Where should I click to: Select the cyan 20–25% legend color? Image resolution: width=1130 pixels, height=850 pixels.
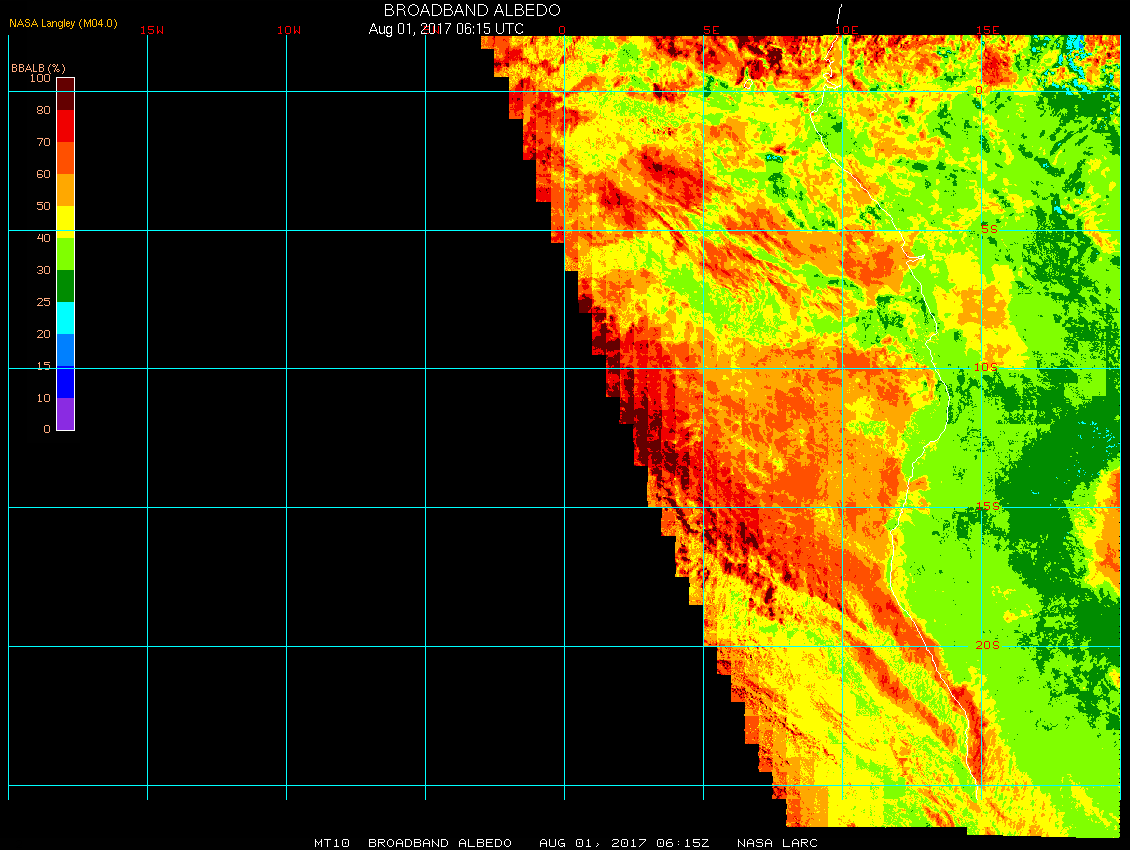coord(65,318)
